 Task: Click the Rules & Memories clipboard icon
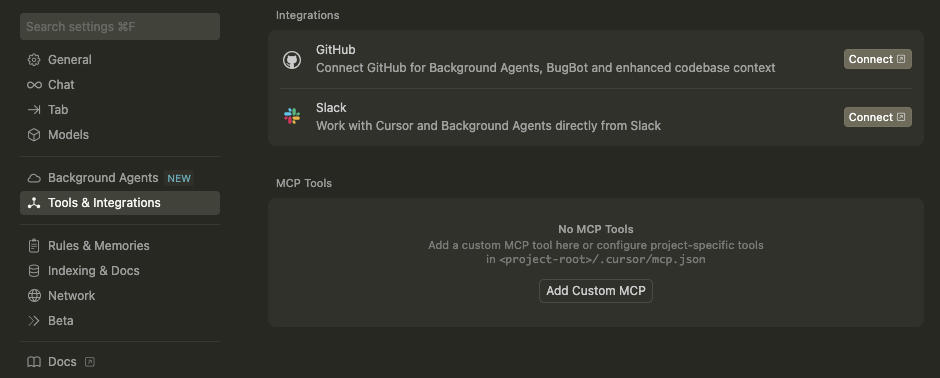[34, 246]
